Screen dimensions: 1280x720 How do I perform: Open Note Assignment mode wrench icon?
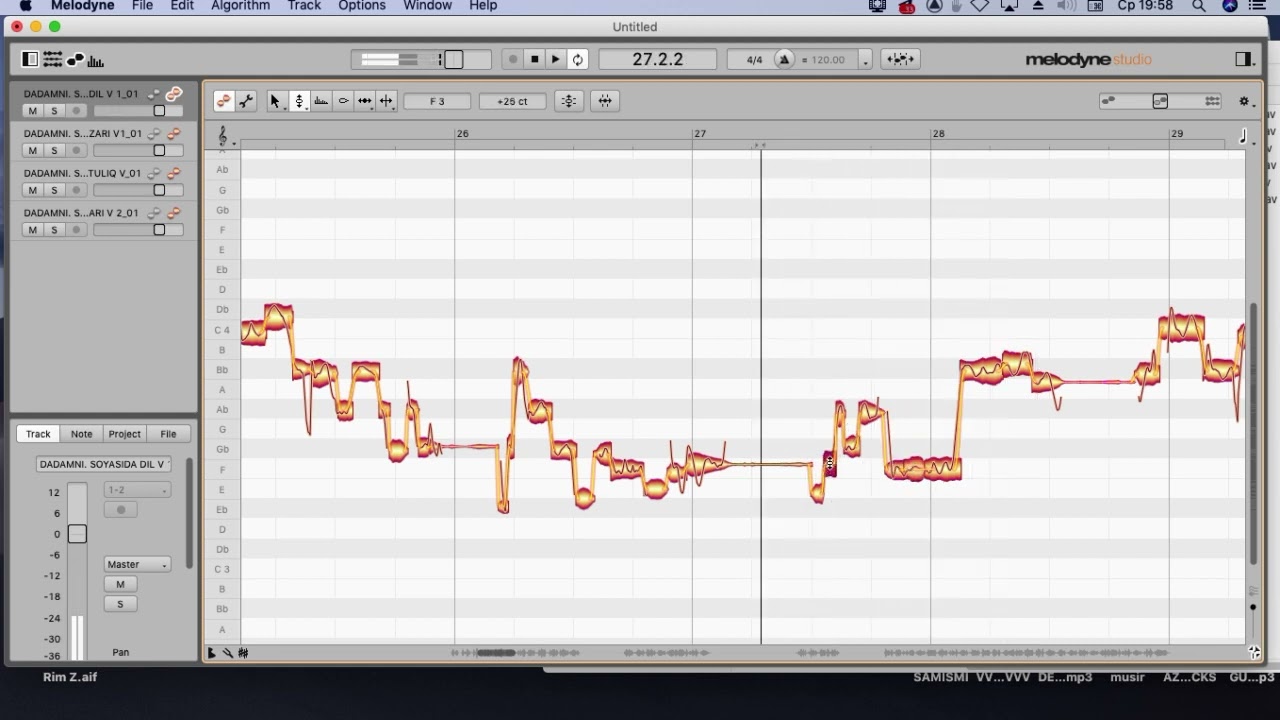pyautogui.click(x=246, y=101)
